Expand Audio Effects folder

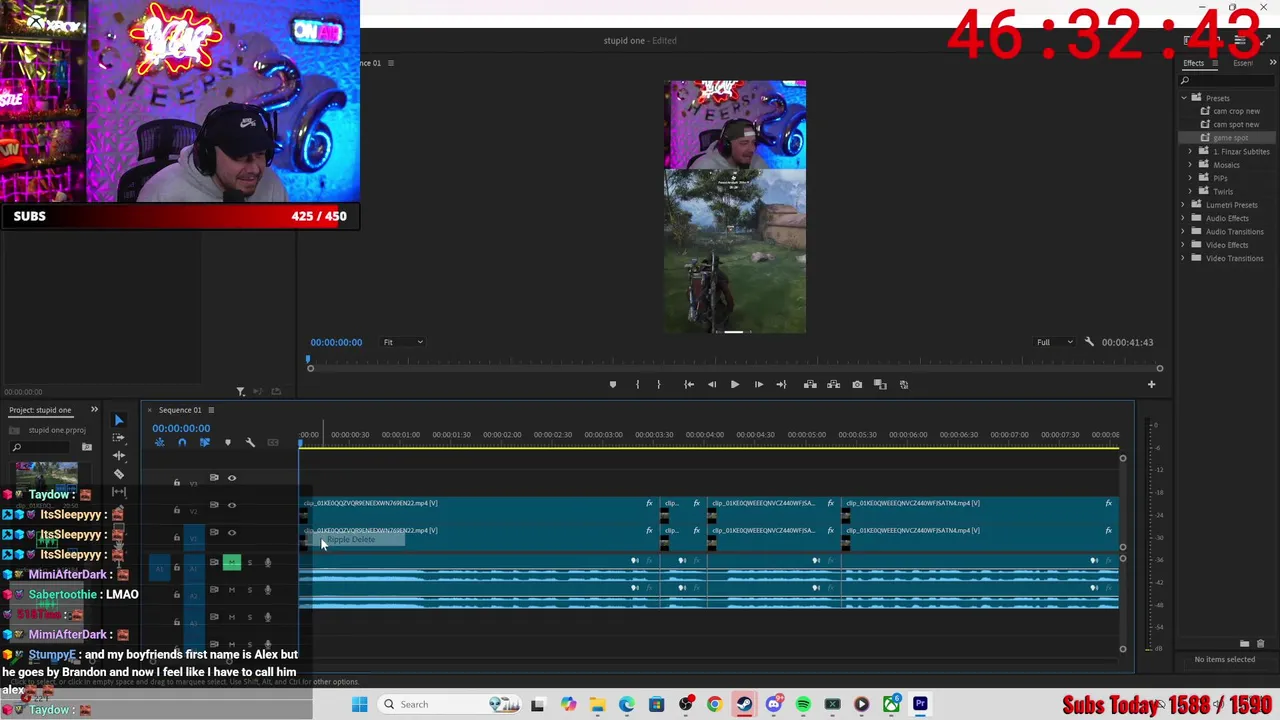pos(1183,218)
